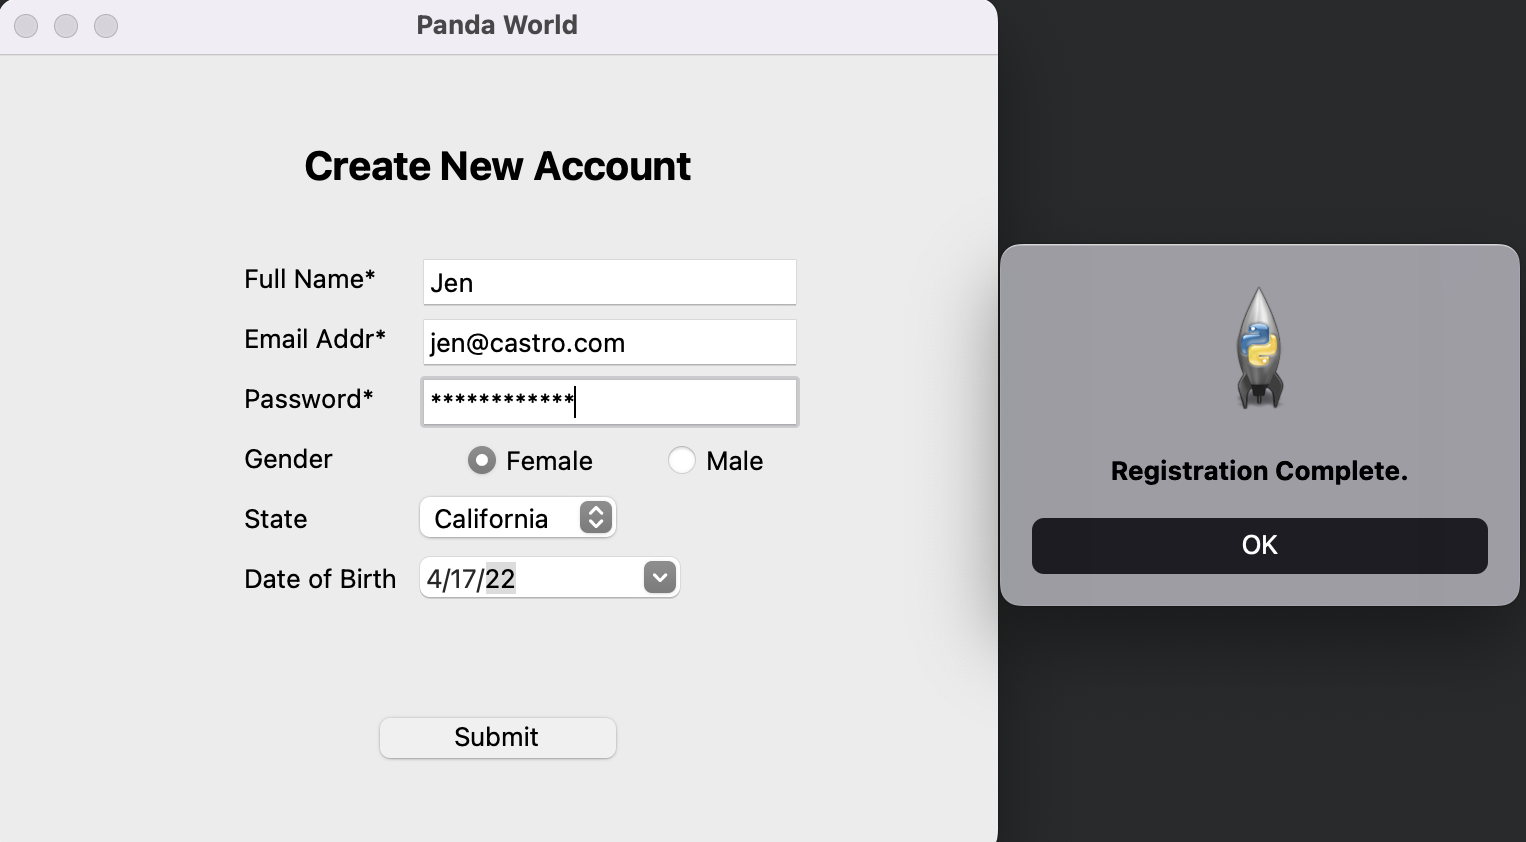
Task: Open the State dropdown showing California
Action: (518, 518)
